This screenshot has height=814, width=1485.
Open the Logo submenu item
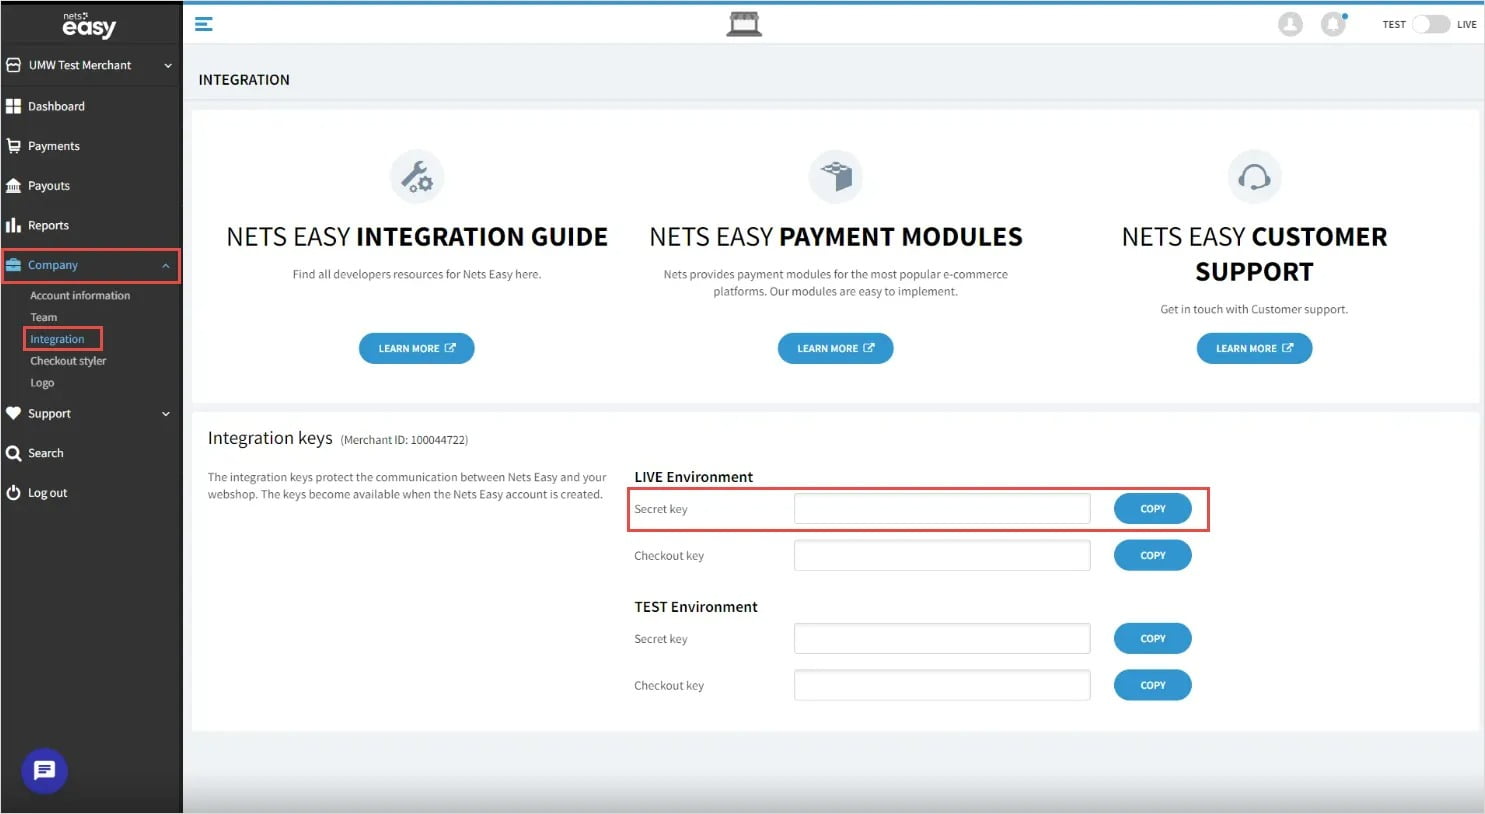[42, 383]
